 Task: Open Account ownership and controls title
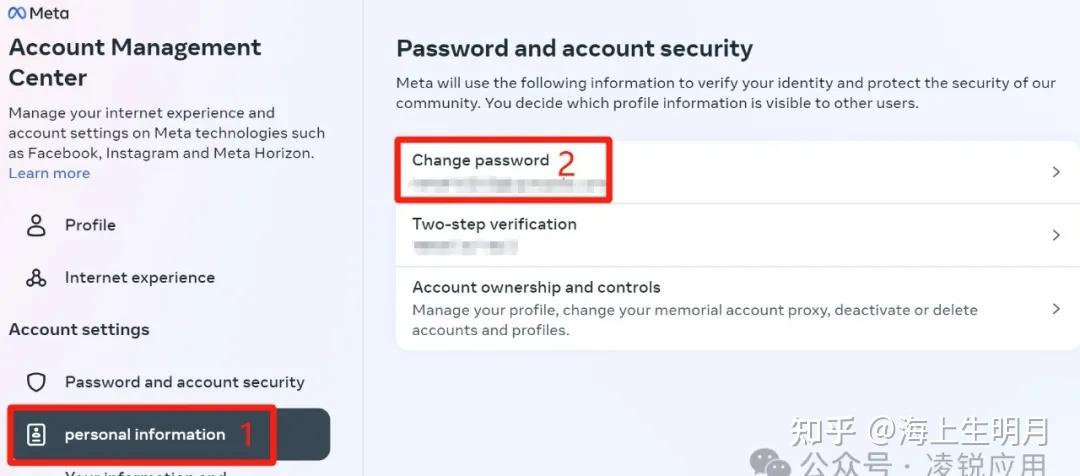point(536,287)
